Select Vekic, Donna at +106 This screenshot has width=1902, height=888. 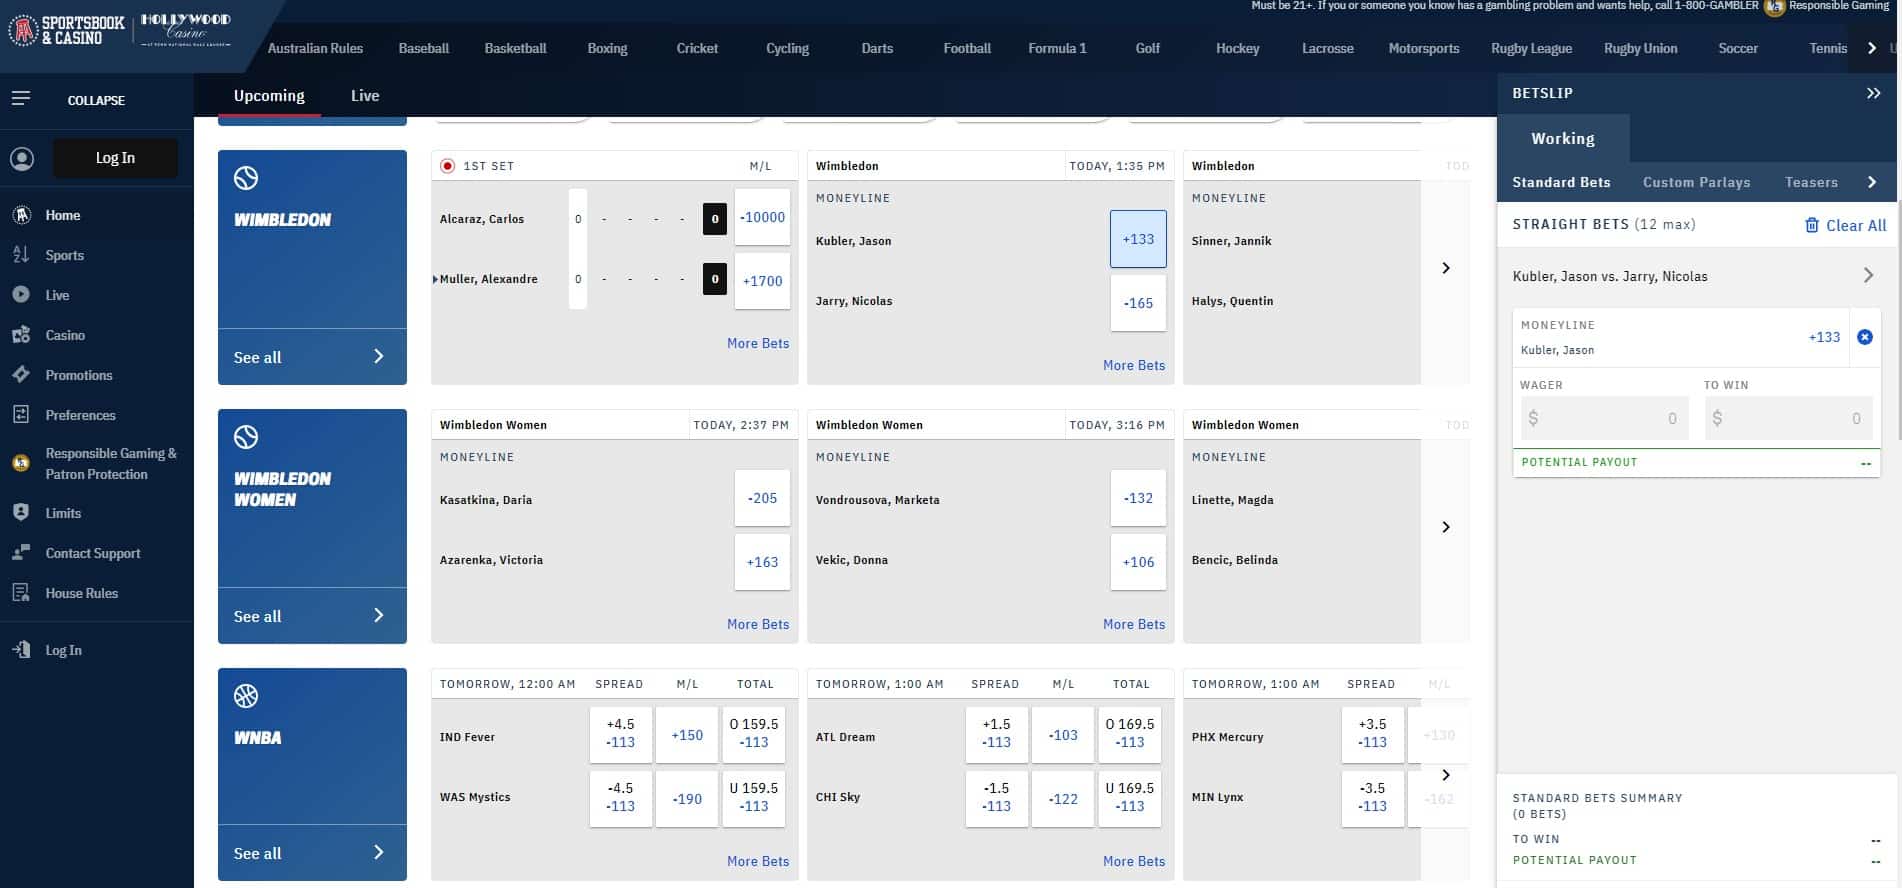tap(1138, 562)
